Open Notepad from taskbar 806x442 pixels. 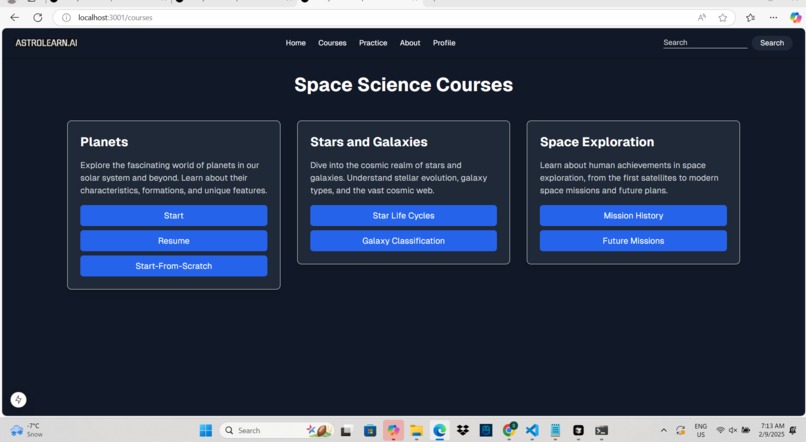[x=555, y=430]
